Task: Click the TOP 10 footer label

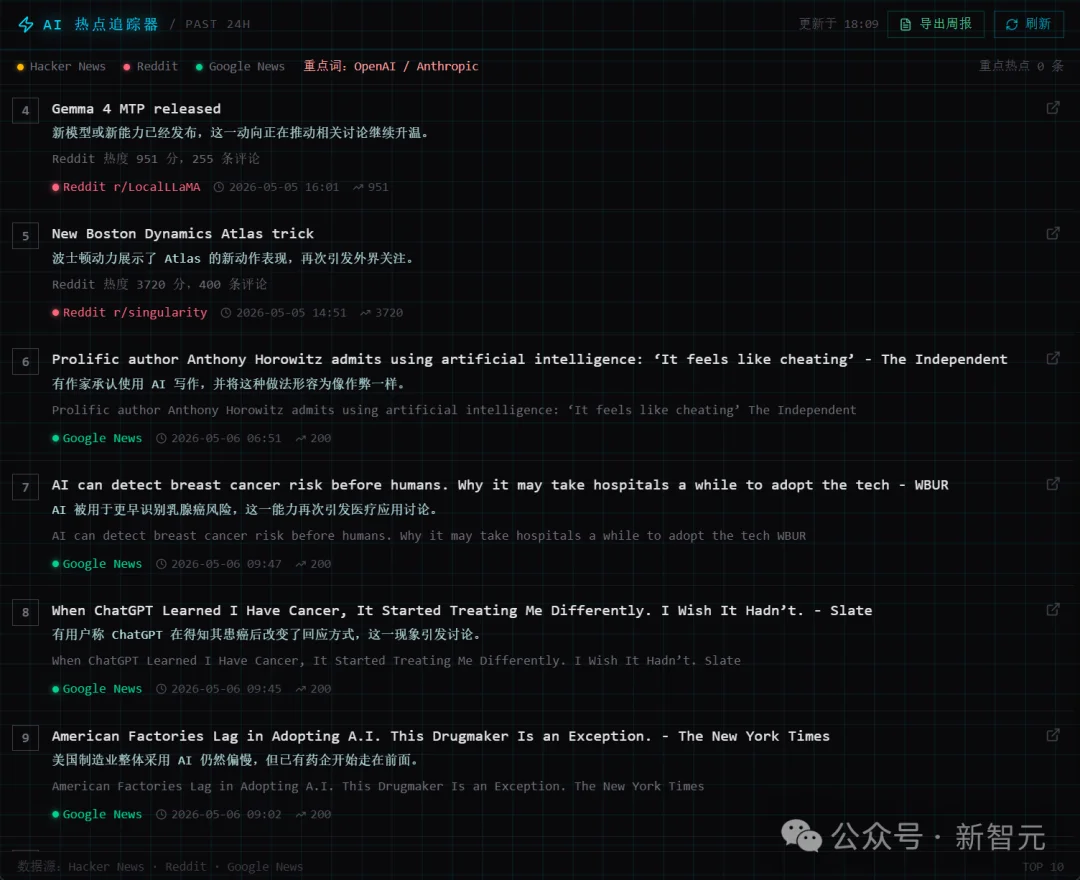Action: (1043, 867)
